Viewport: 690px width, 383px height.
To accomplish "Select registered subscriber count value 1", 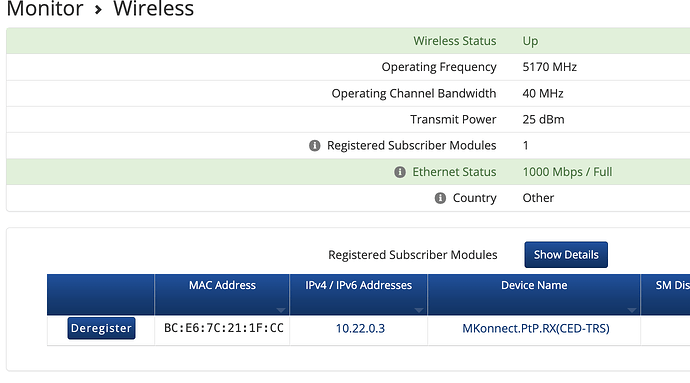I will click(x=525, y=145).
